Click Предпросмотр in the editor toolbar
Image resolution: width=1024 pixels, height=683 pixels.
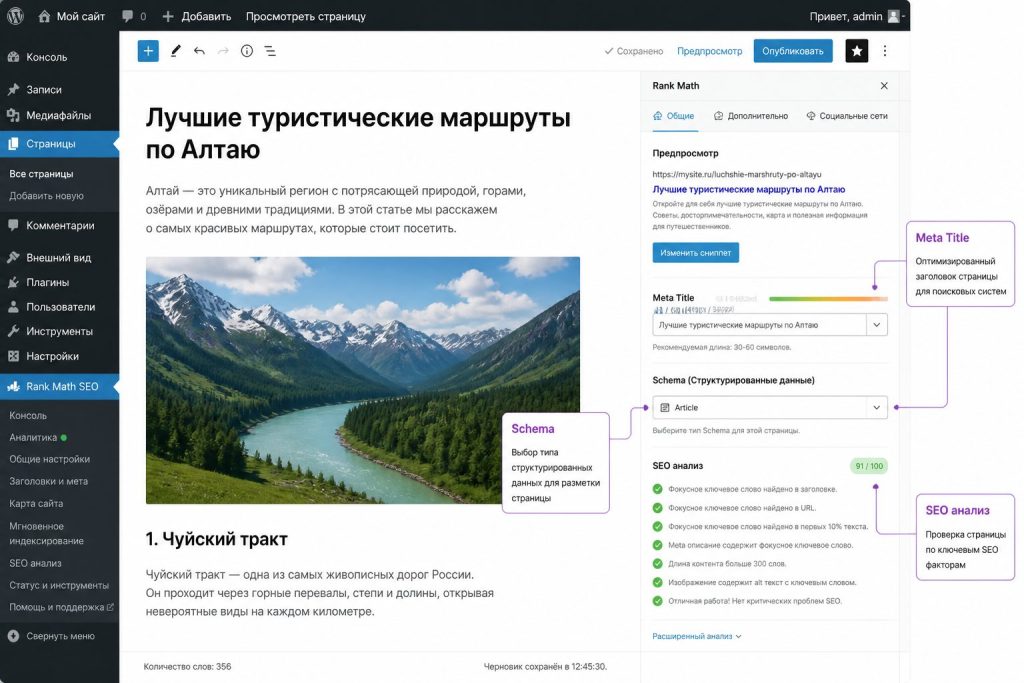[709, 51]
